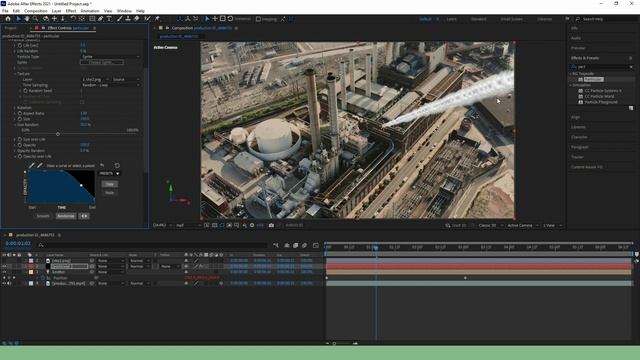The width and height of the screenshot is (640, 360).
Task: Collapse the Texture group triangle
Action: tap(15, 74)
